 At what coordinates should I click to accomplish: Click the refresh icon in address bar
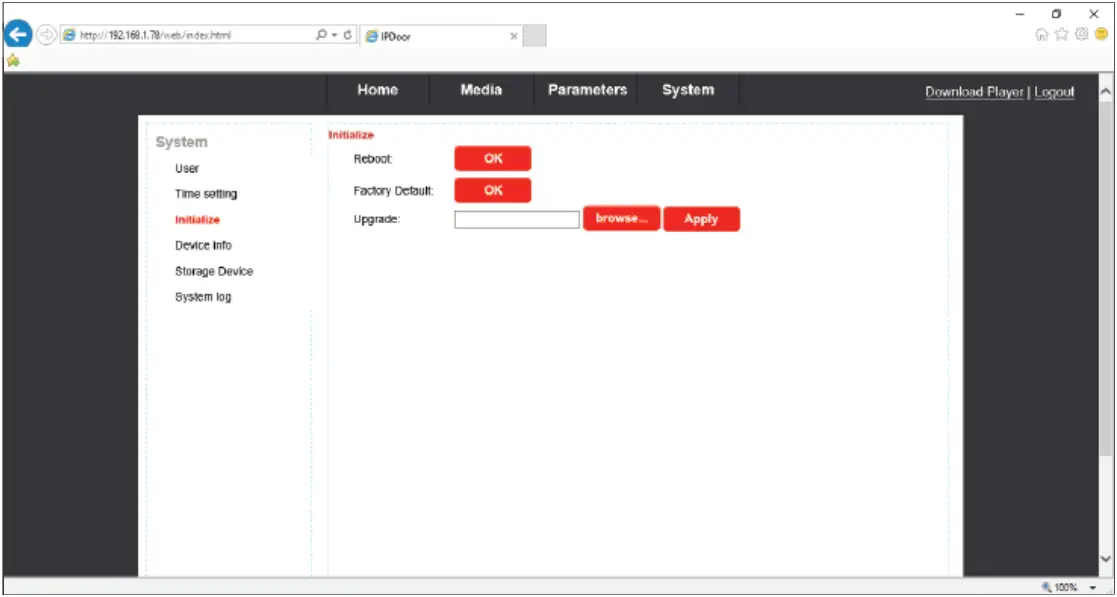pyautogui.click(x=348, y=34)
